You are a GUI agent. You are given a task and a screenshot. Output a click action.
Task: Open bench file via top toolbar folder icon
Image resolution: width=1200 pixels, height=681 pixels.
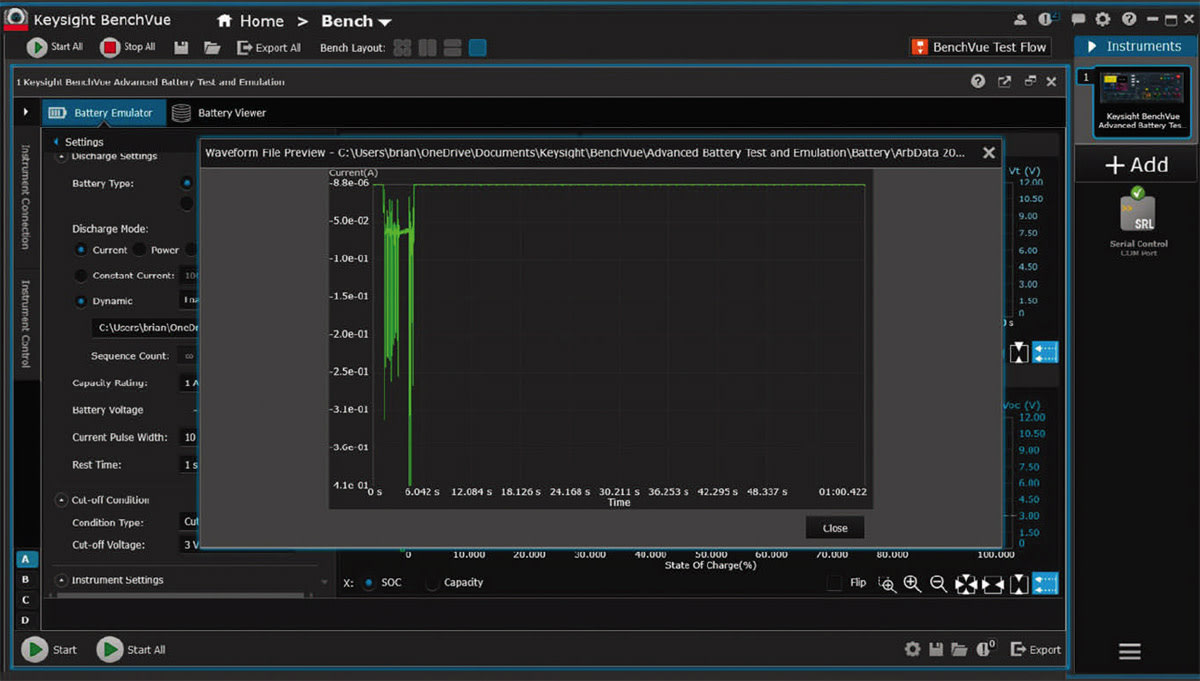point(212,47)
